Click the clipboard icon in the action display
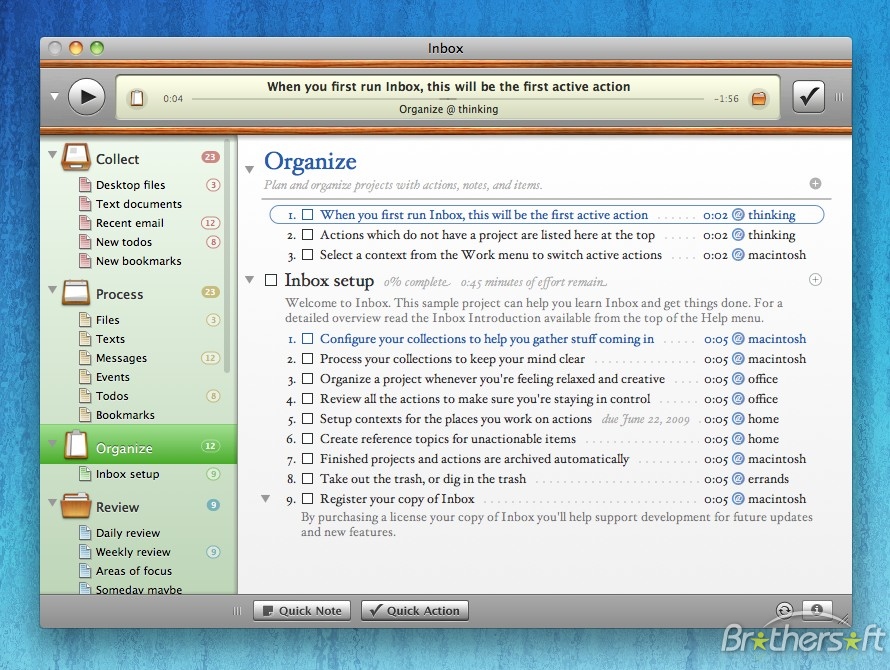 [x=137, y=98]
